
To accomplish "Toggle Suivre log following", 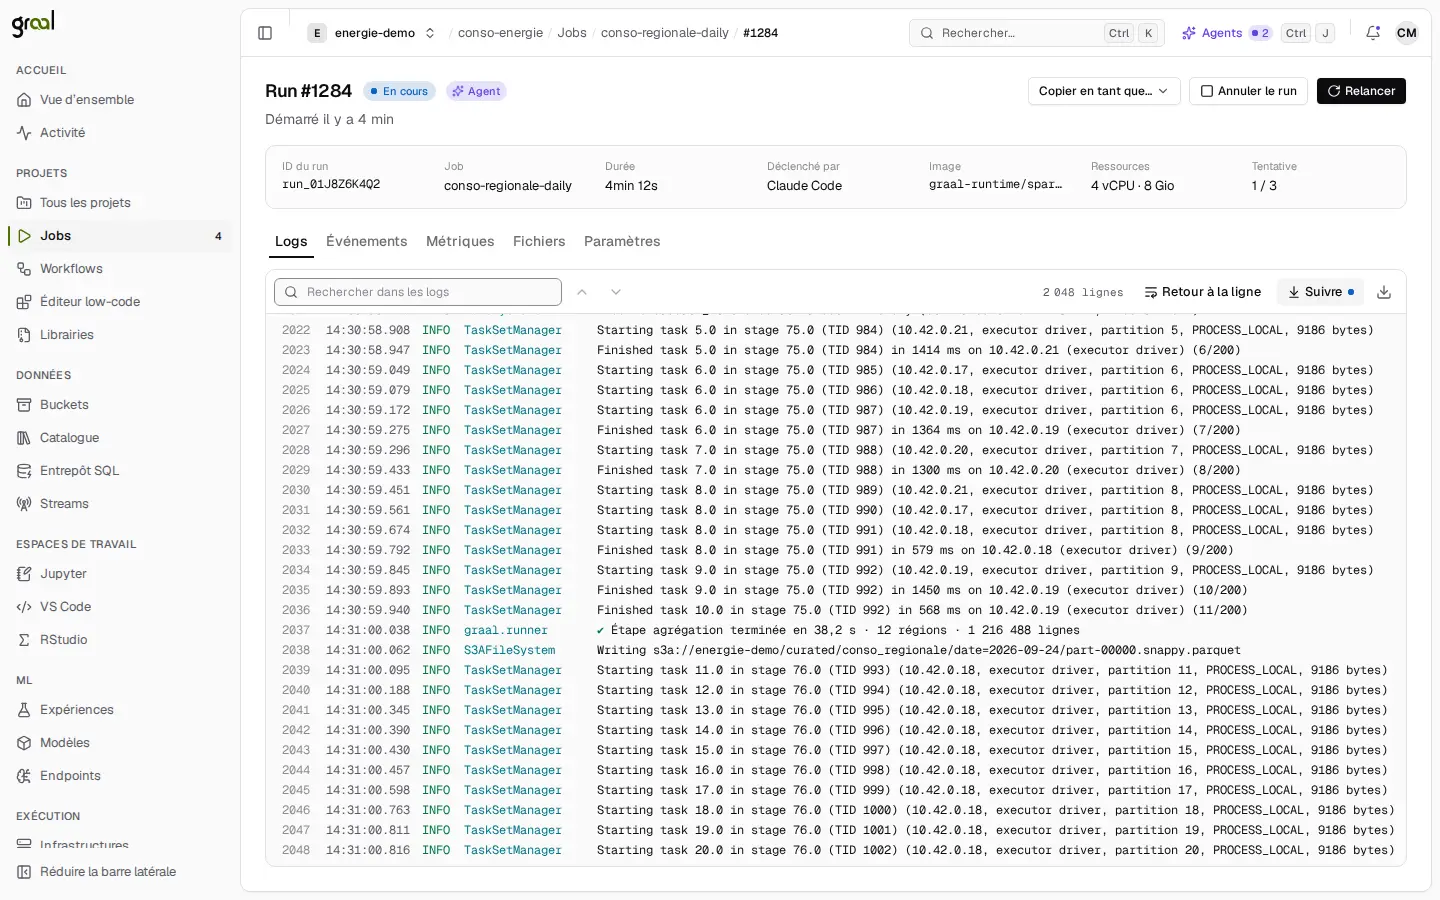I will pyautogui.click(x=1320, y=292).
